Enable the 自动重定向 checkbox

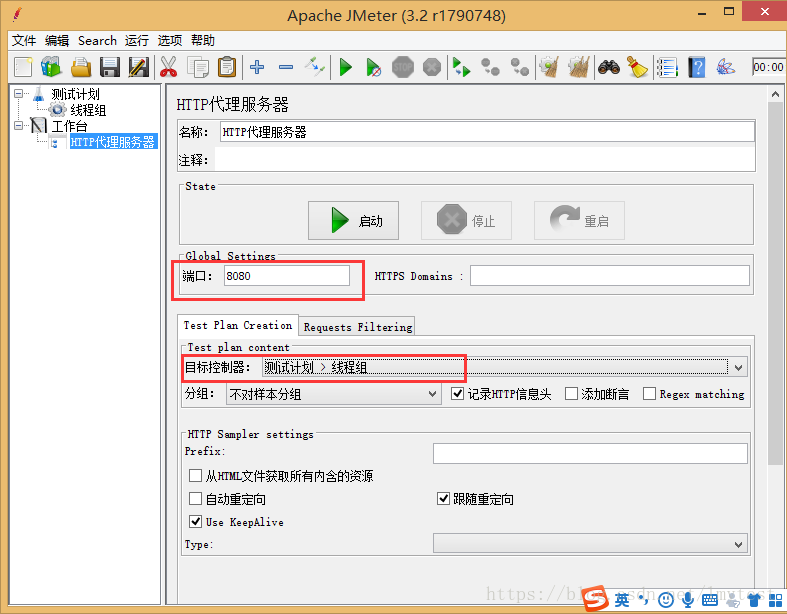[x=195, y=499]
